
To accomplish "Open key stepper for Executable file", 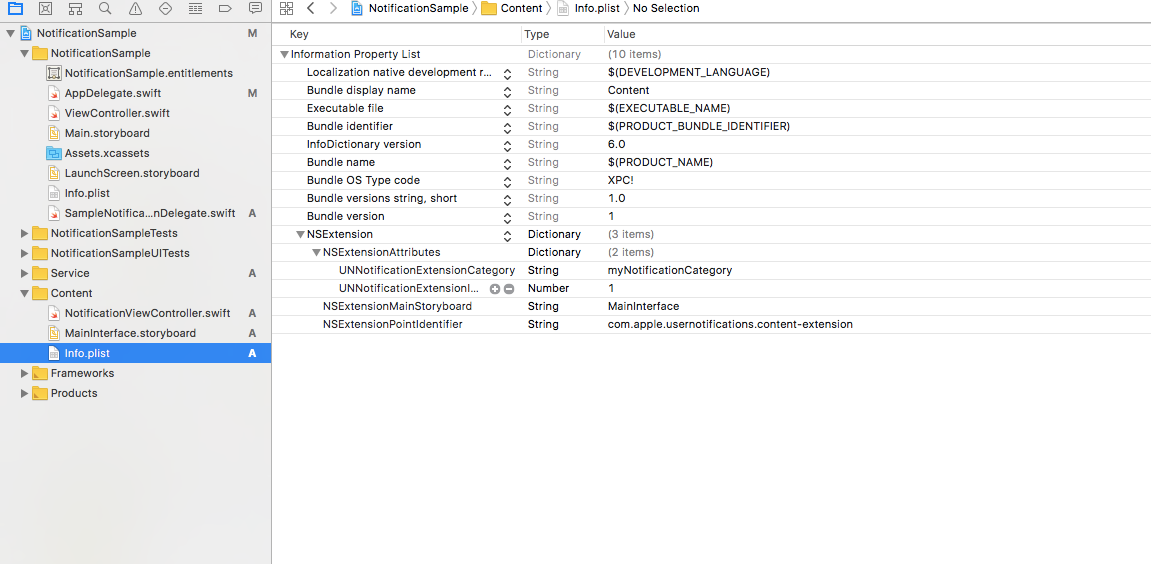I will [x=507, y=109].
